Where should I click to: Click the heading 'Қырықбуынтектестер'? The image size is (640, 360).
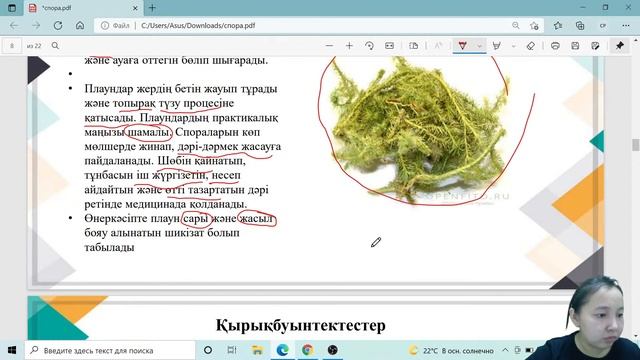pyautogui.click(x=300, y=326)
